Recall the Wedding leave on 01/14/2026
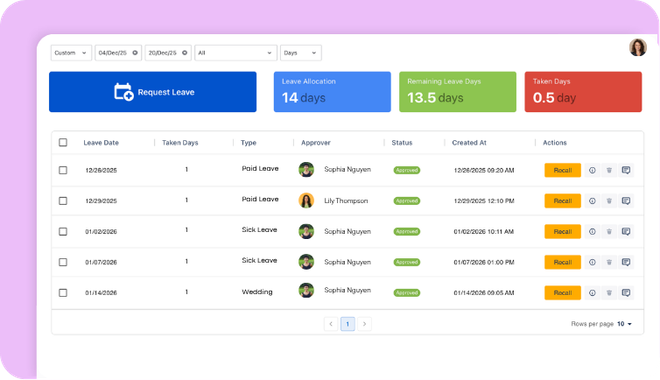This screenshot has width=660, height=380. click(x=563, y=293)
